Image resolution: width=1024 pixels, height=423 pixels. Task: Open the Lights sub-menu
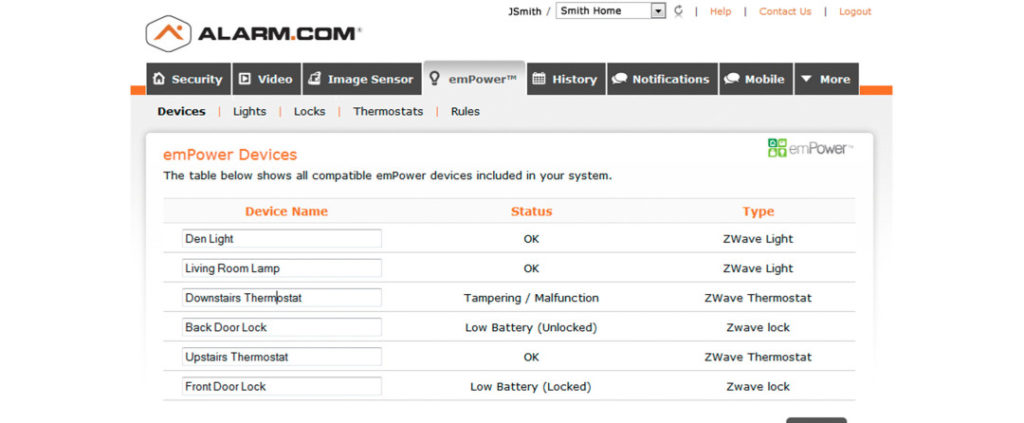coord(249,111)
